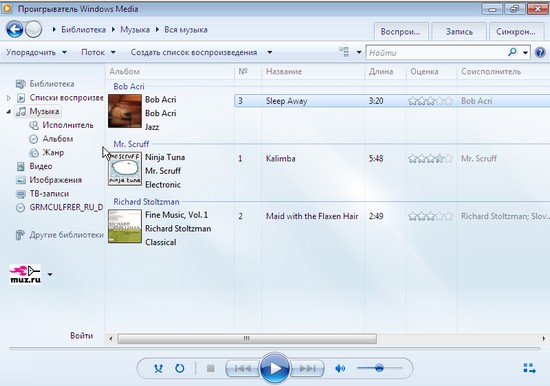Expand the Списки воспроизведения tree node
This screenshot has width=550, height=386.
pyautogui.click(x=9, y=98)
